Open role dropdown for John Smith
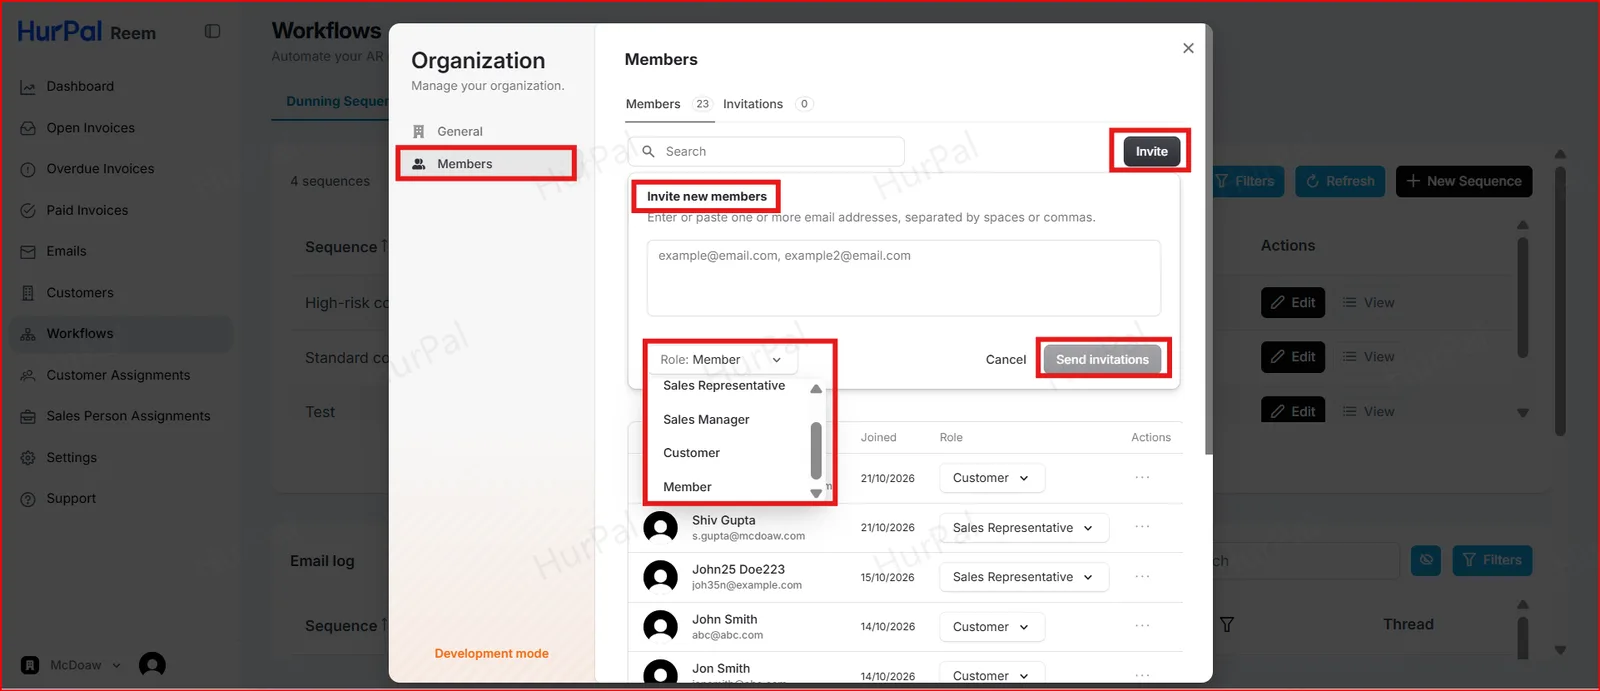The height and width of the screenshot is (691, 1600). click(992, 627)
